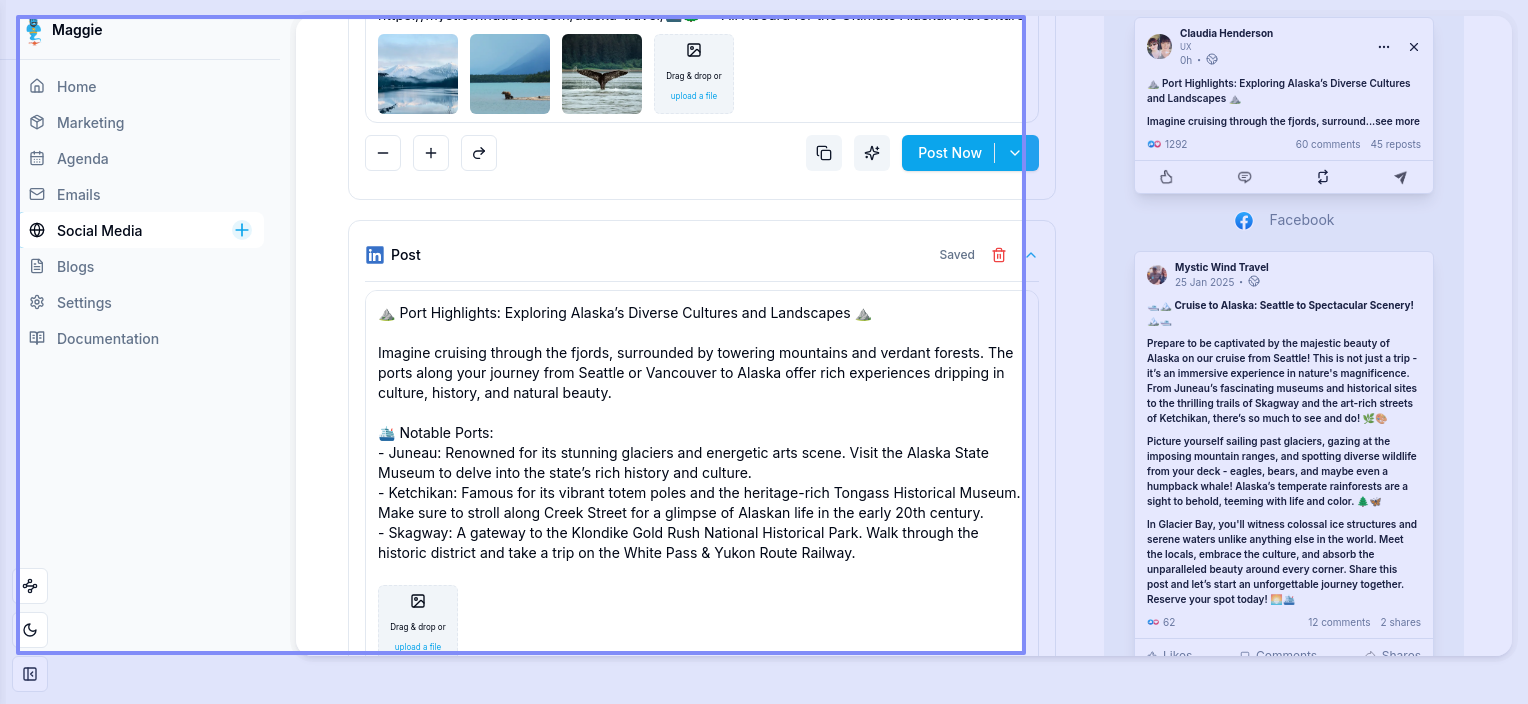The image size is (1528, 704).
Task: Click see more in the LinkedIn preview
Action: [x=1397, y=122]
